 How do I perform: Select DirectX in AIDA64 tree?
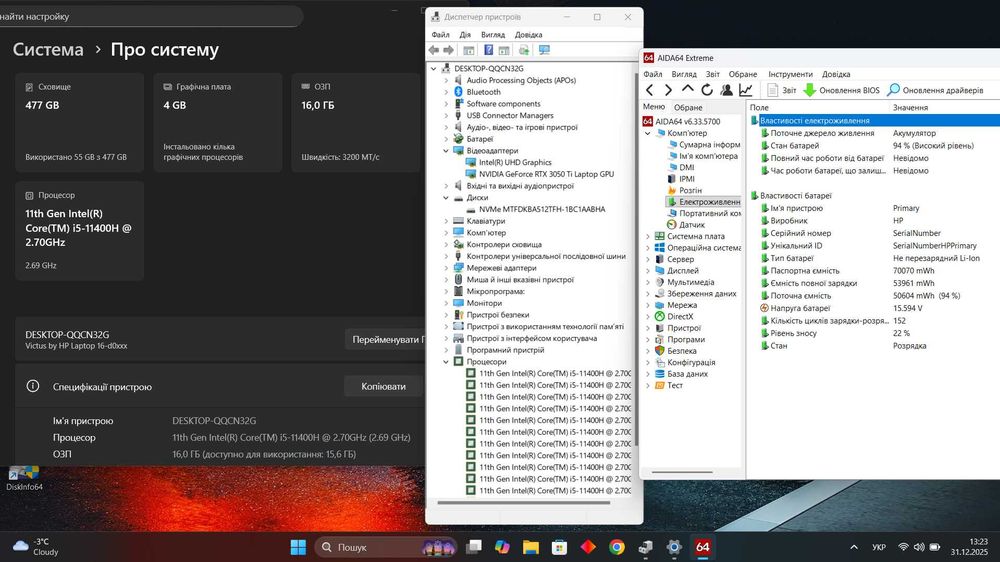[674, 316]
